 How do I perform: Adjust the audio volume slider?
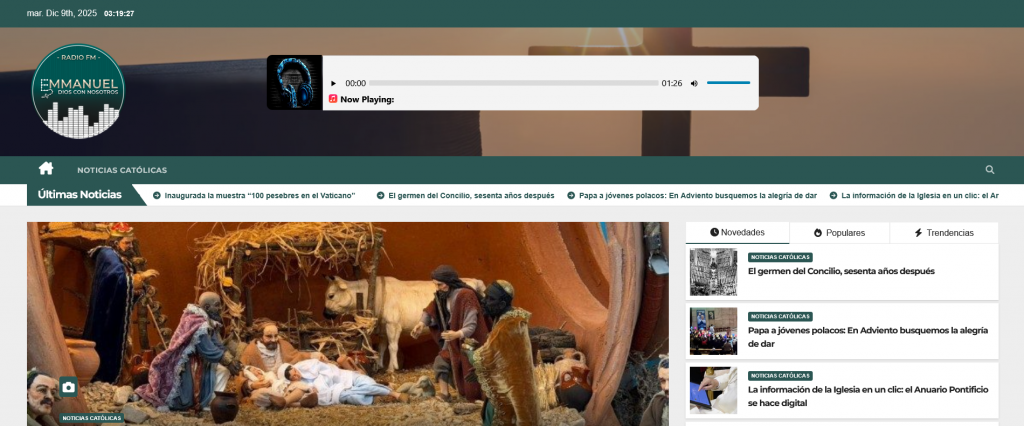click(x=728, y=83)
